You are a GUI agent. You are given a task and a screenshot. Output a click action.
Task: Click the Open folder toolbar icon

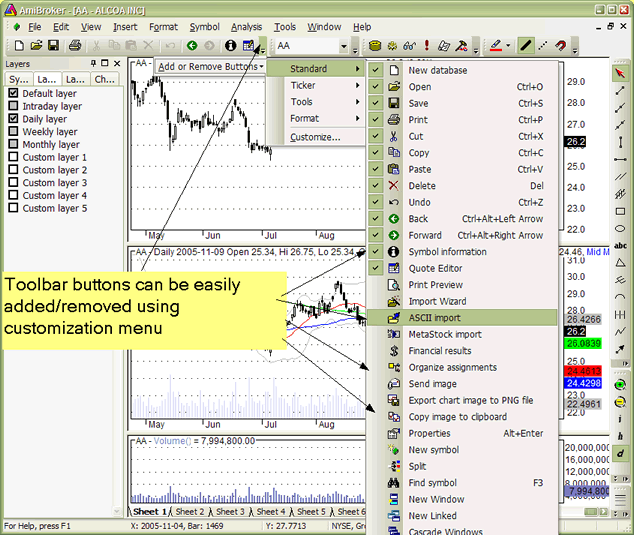coord(36,46)
